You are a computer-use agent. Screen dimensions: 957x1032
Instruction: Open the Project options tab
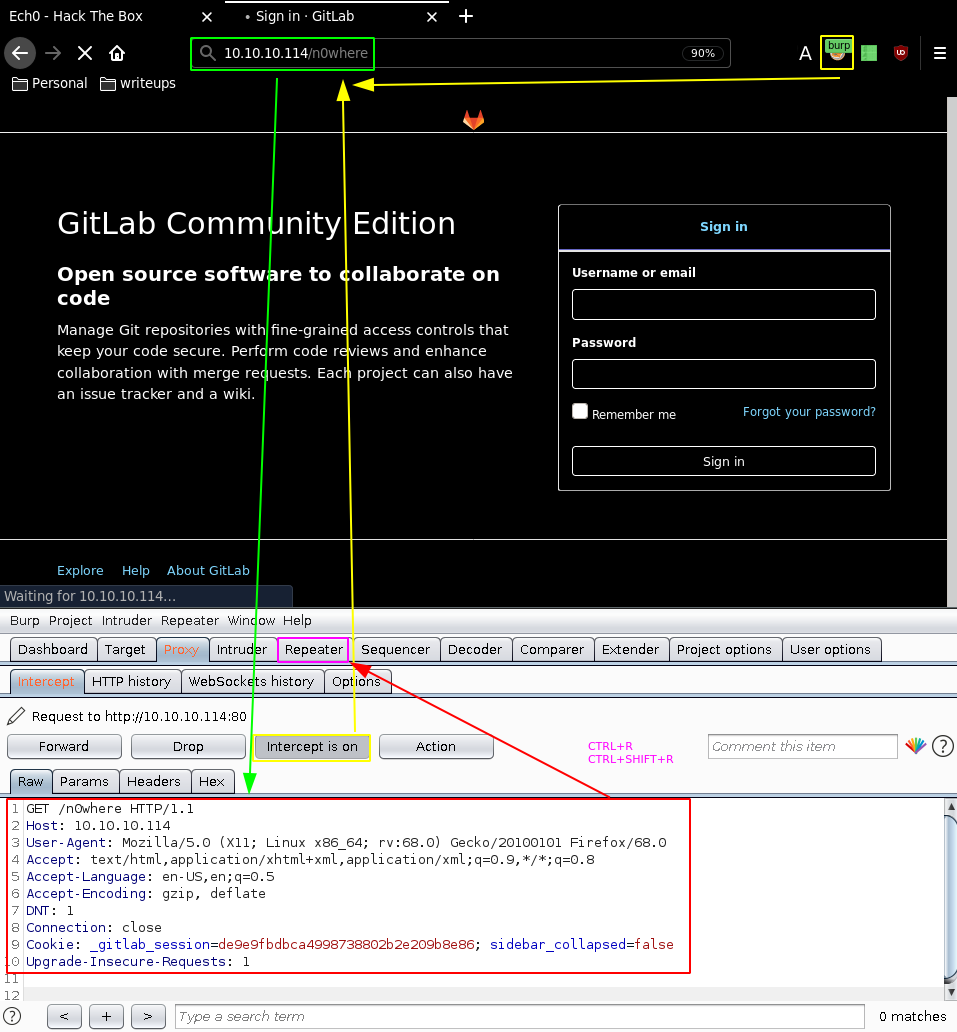pyautogui.click(x=724, y=650)
